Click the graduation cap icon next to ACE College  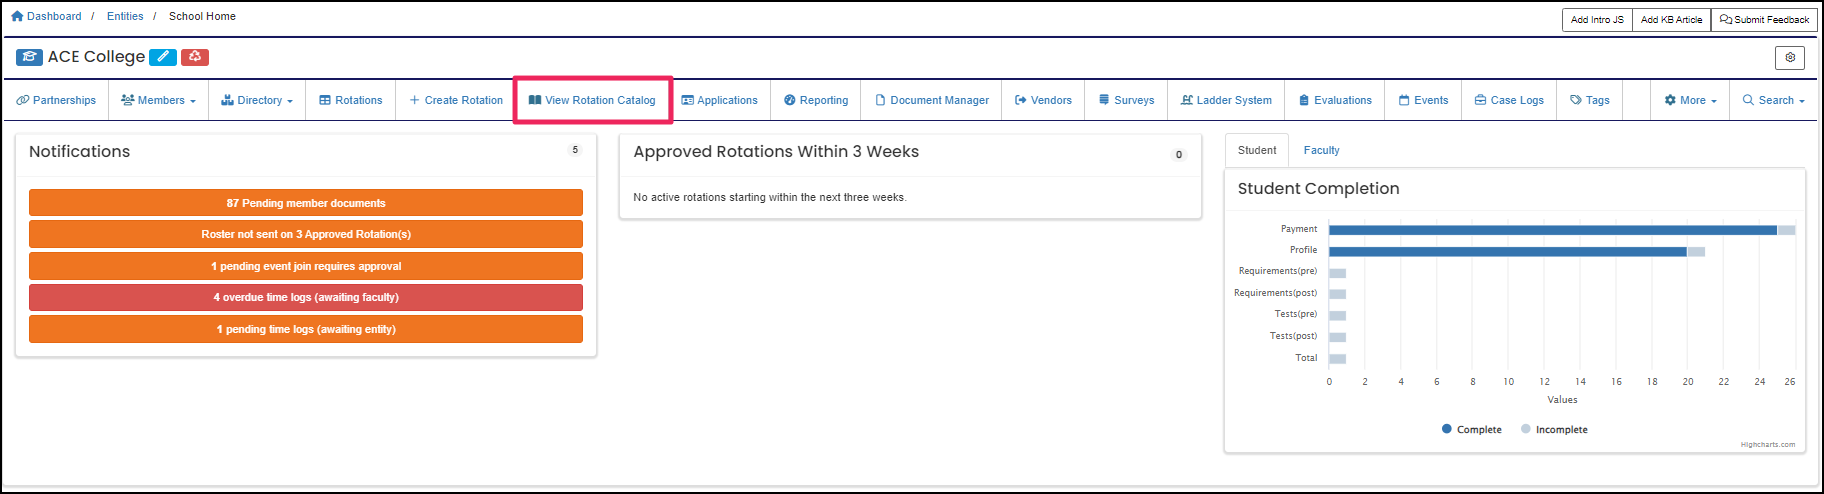(30, 57)
